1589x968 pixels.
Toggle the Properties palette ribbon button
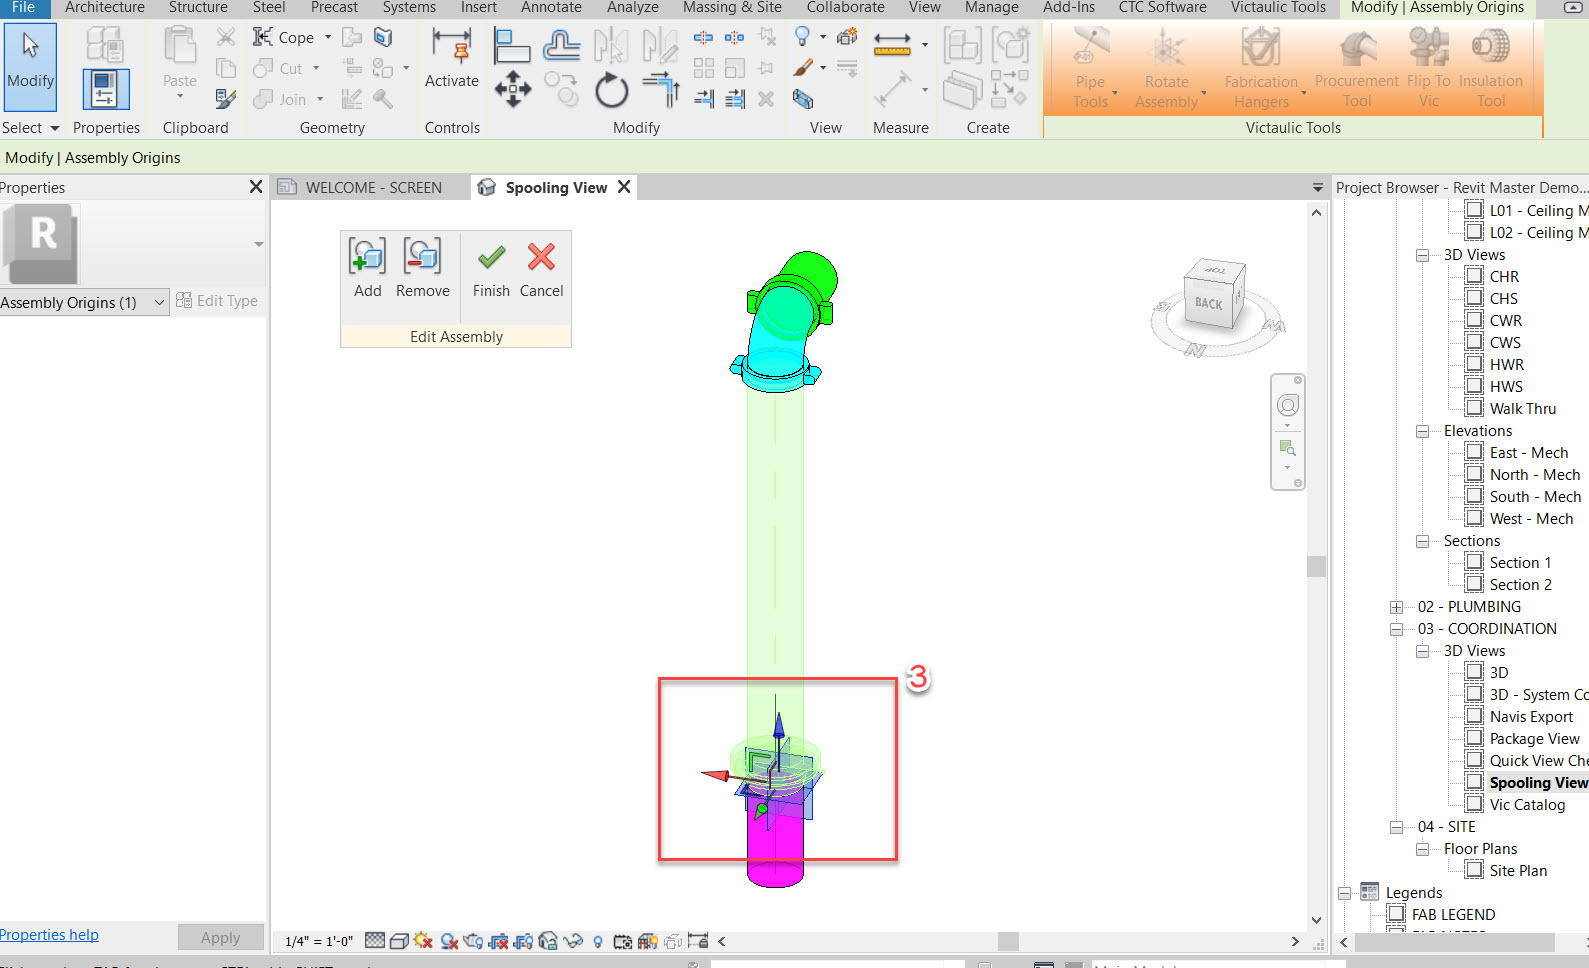pos(105,90)
